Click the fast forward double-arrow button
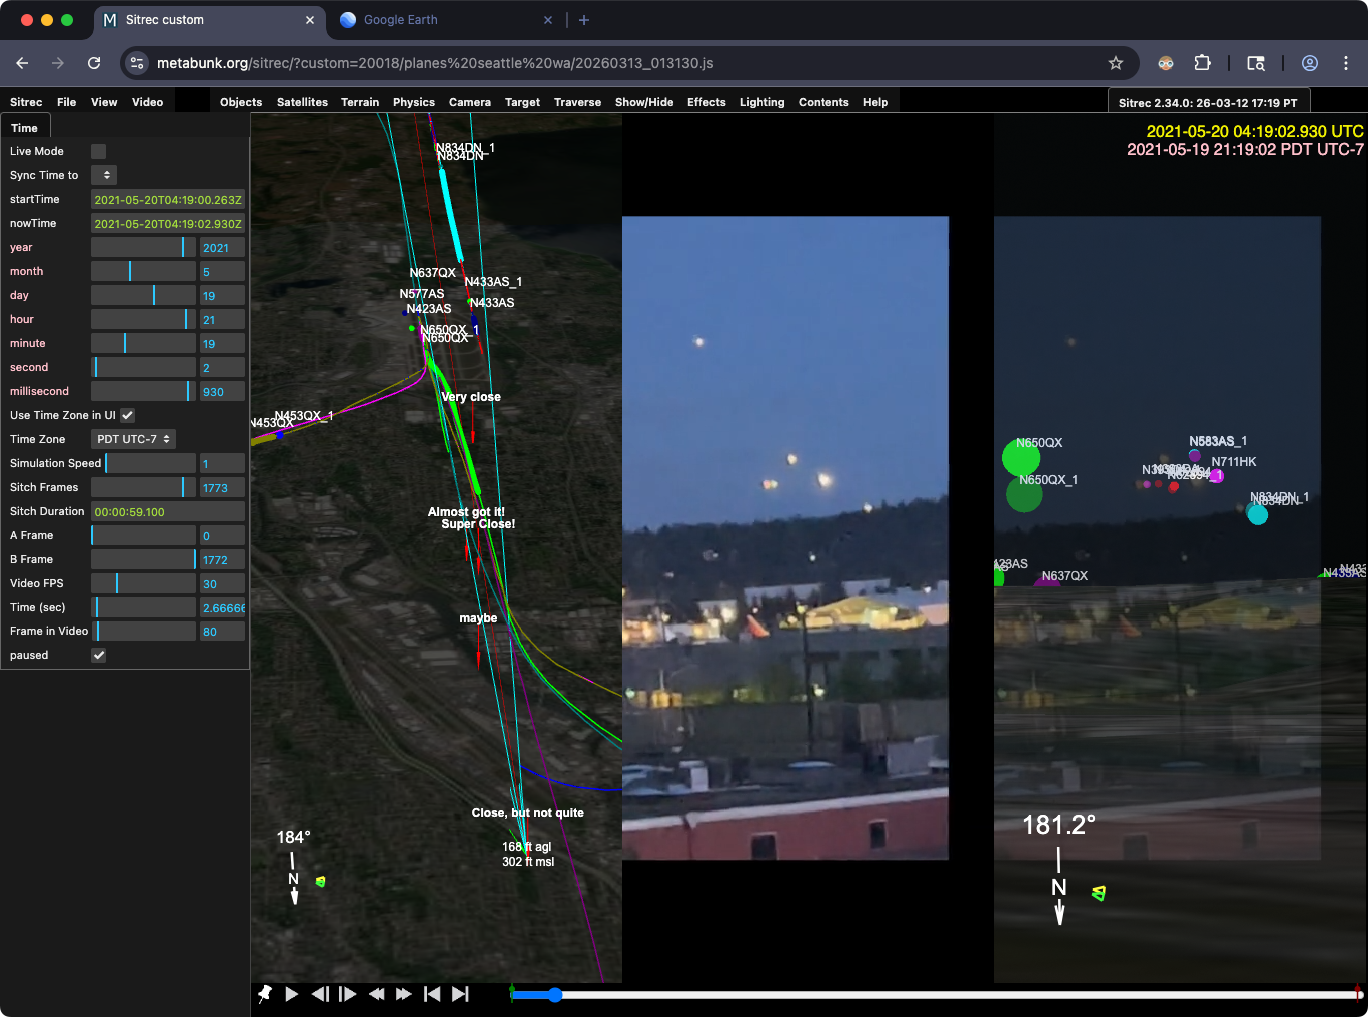1368x1017 pixels. point(404,994)
